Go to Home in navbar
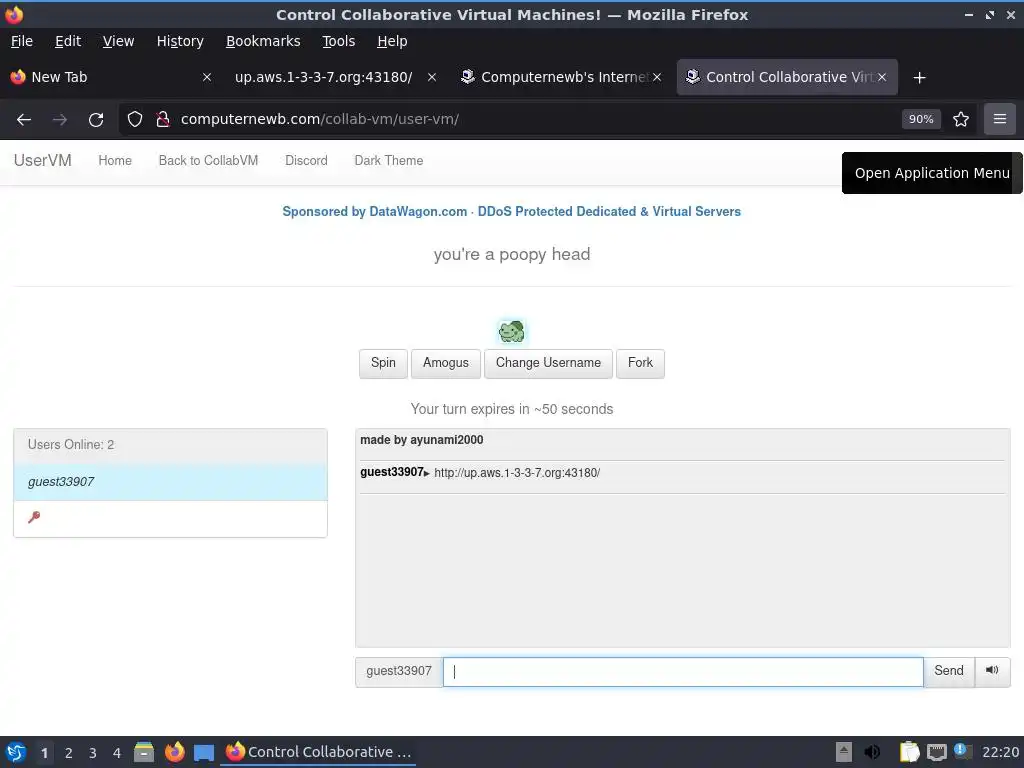1024x768 pixels. click(x=115, y=161)
